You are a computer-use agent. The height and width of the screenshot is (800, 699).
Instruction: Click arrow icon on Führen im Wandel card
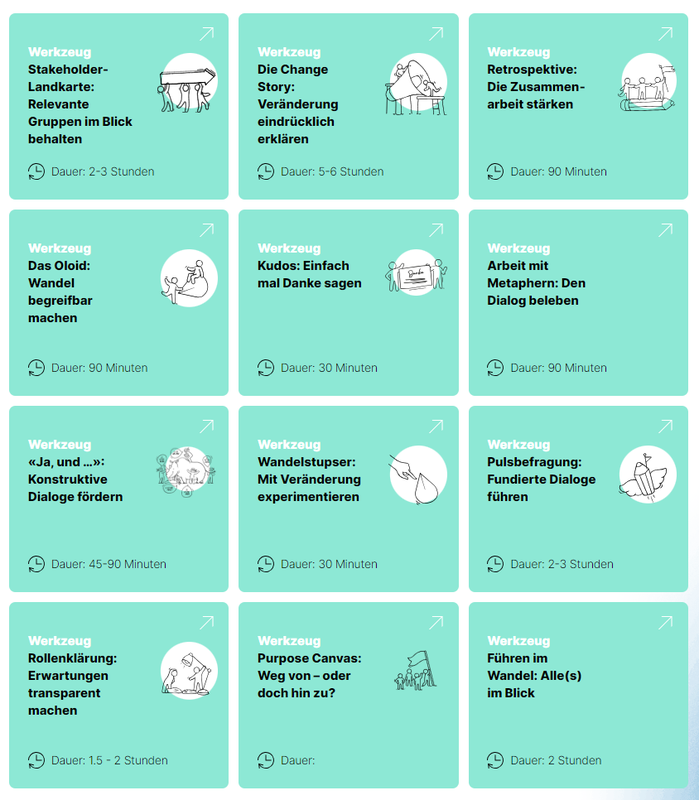point(666,622)
